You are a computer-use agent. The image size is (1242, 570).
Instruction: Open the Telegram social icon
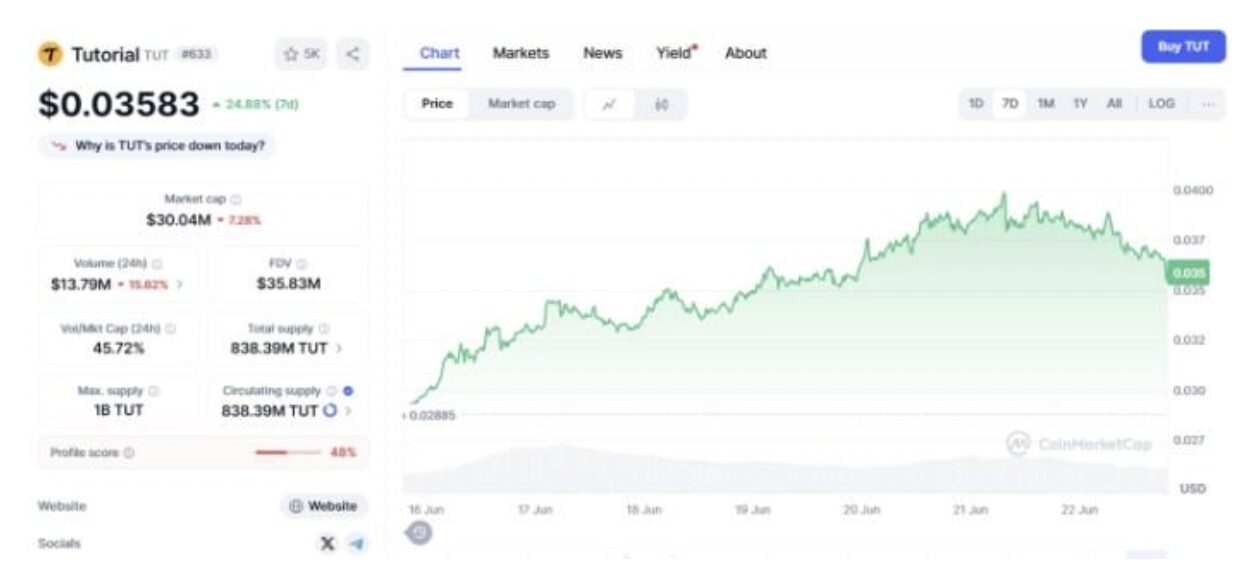coord(357,543)
